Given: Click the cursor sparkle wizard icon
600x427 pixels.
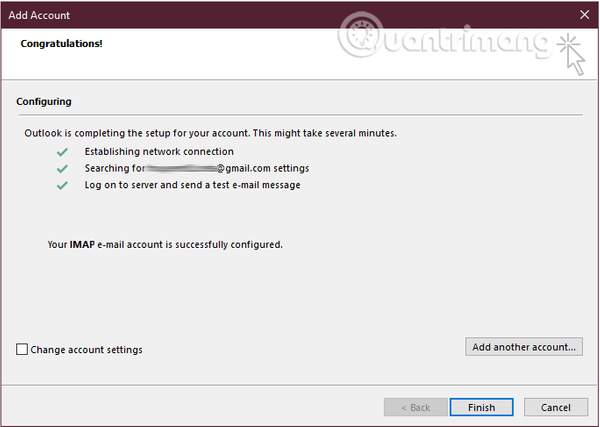Looking at the screenshot, I should click(571, 54).
